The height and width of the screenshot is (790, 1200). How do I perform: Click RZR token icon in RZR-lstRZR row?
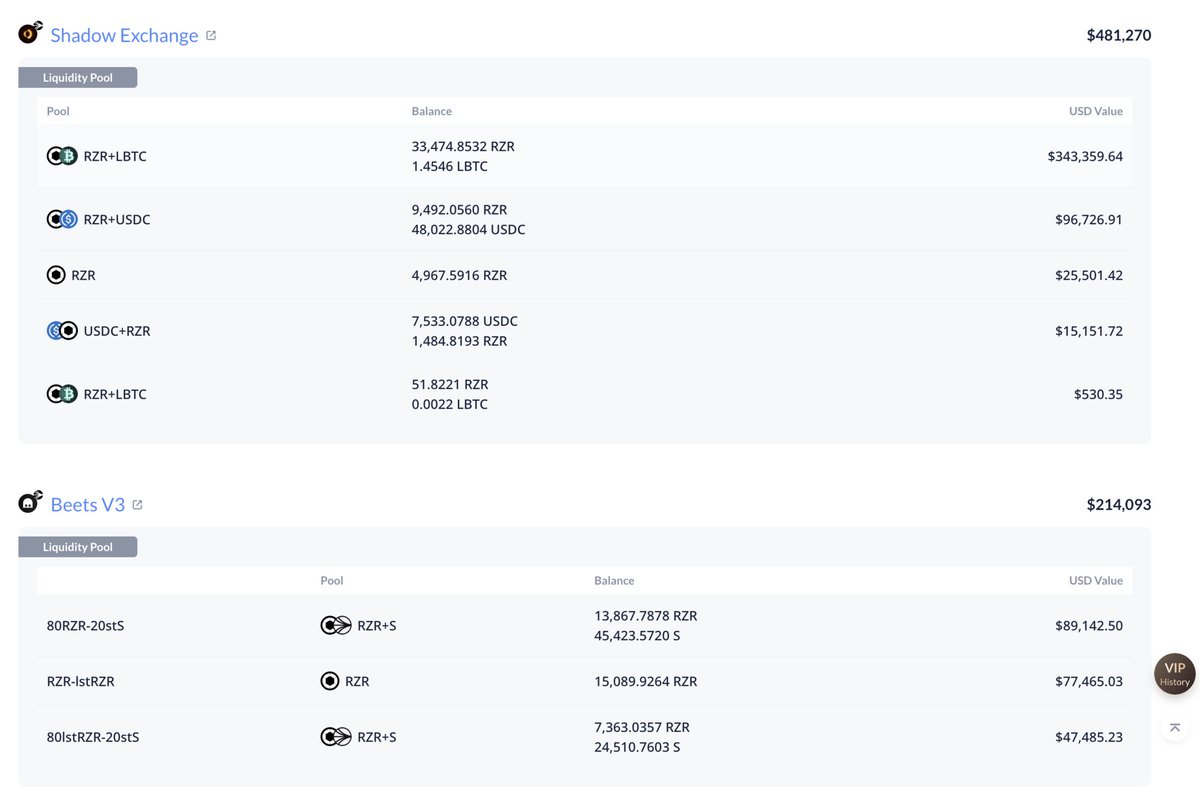[330, 681]
